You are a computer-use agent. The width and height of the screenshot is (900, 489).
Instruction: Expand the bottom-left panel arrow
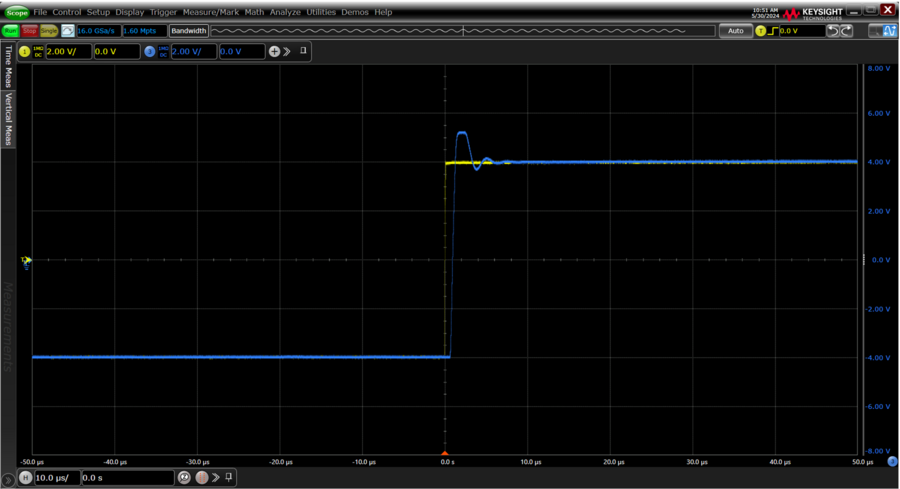[9, 478]
